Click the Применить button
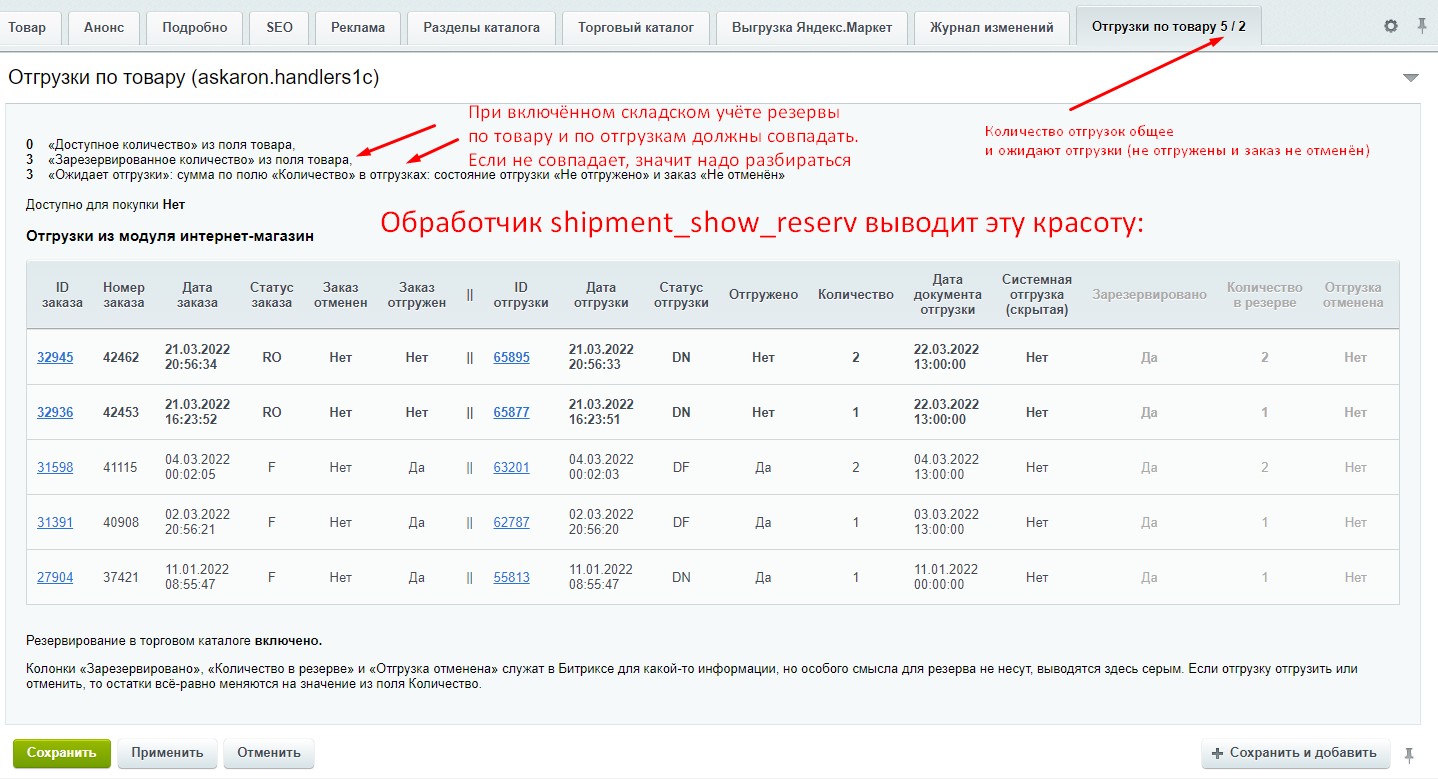Image resolution: width=1438 pixels, height=779 pixels. click(x=167, y=753)
